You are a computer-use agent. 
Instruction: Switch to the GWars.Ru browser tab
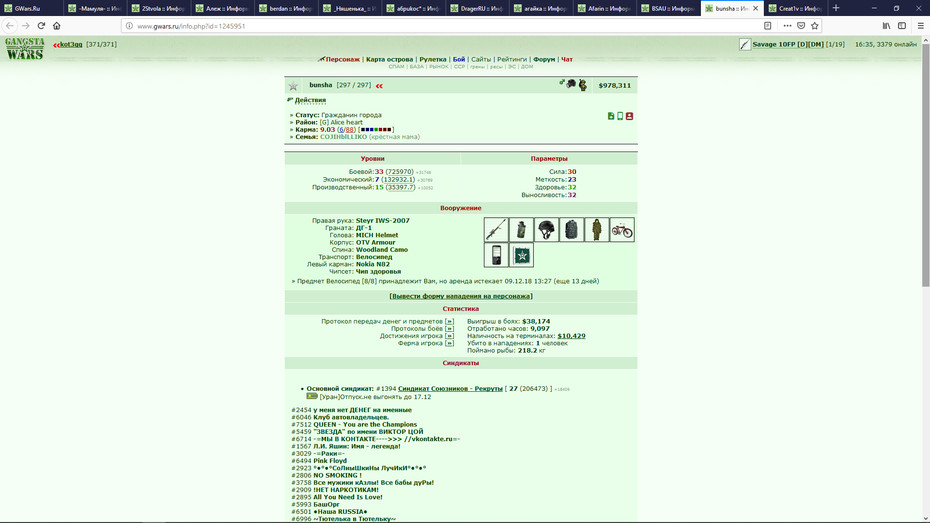pyautogui.click(x=32, y=8)
